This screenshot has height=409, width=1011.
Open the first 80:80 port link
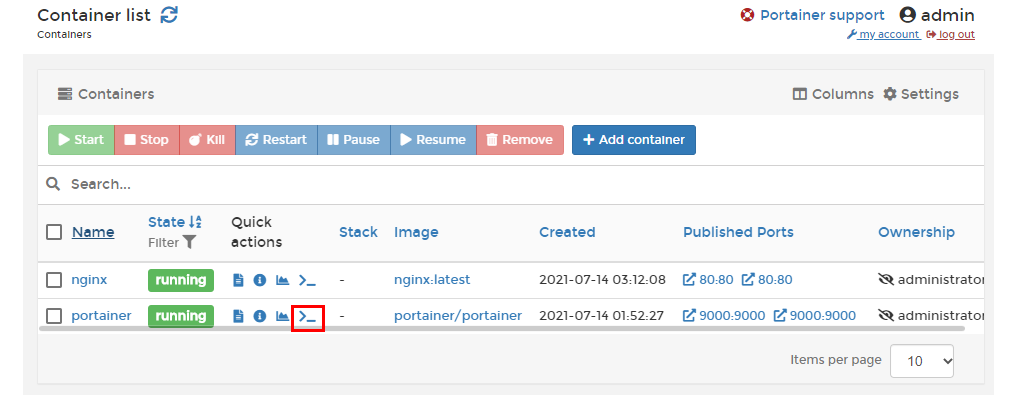click(x=708, y=280)
